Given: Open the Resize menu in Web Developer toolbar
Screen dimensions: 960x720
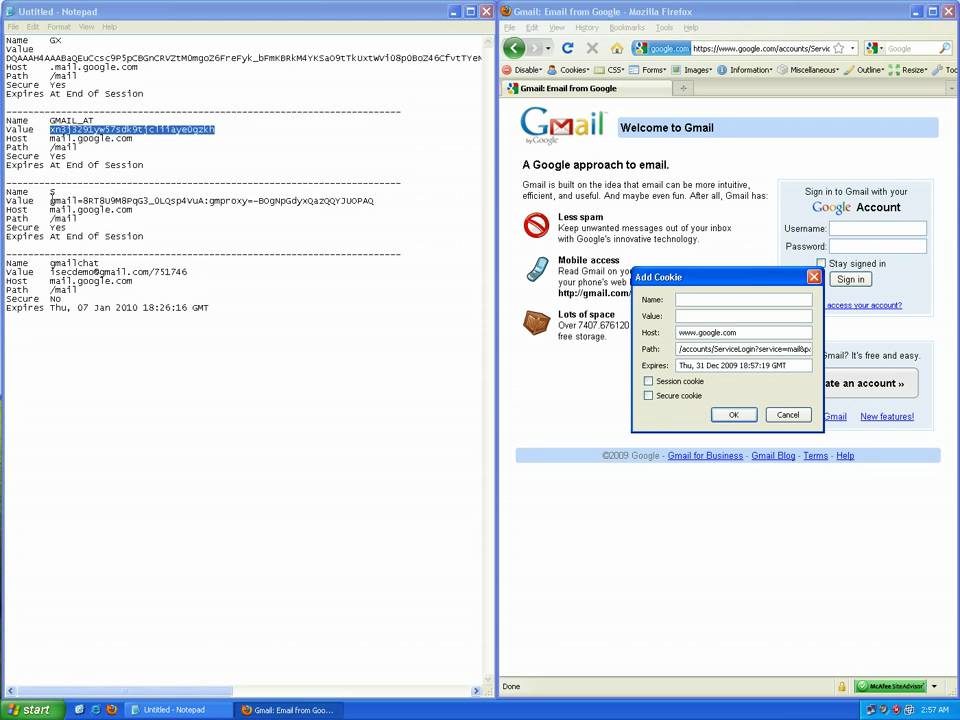Looking at the screenshot, I should coord(908,70).
